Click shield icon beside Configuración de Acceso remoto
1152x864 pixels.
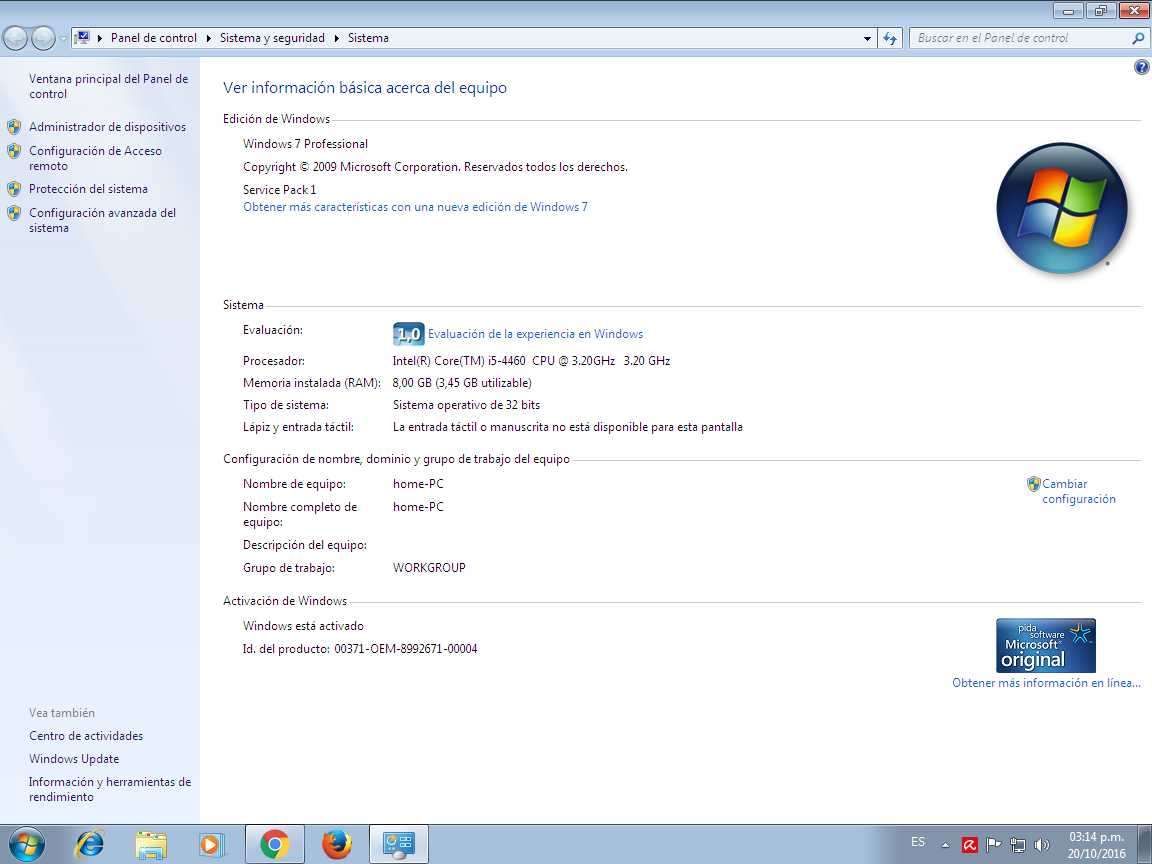[x=14, y=151]
